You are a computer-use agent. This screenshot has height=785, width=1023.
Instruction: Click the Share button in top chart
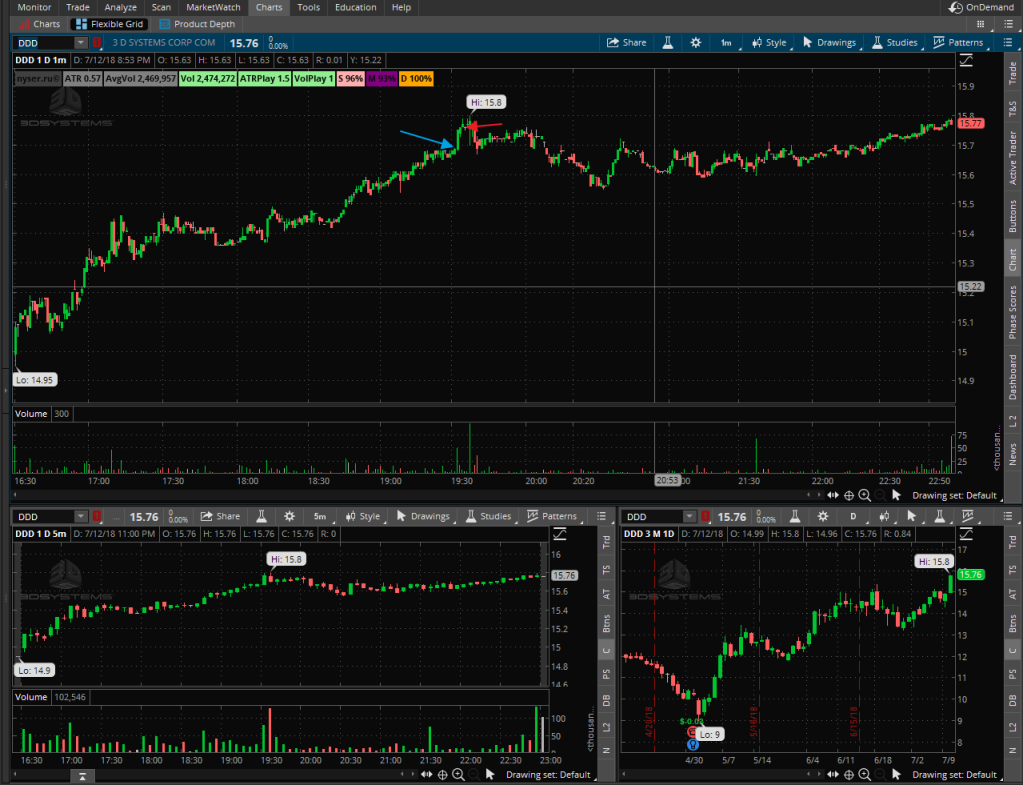(x=627, y=43)
